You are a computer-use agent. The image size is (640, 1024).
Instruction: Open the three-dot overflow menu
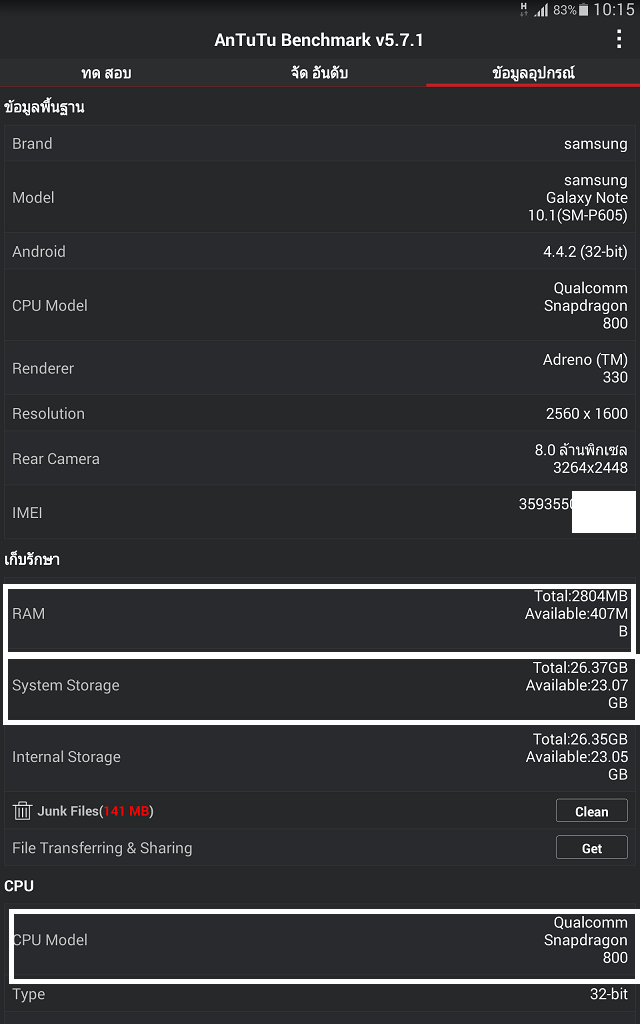(x=620, y=40)
